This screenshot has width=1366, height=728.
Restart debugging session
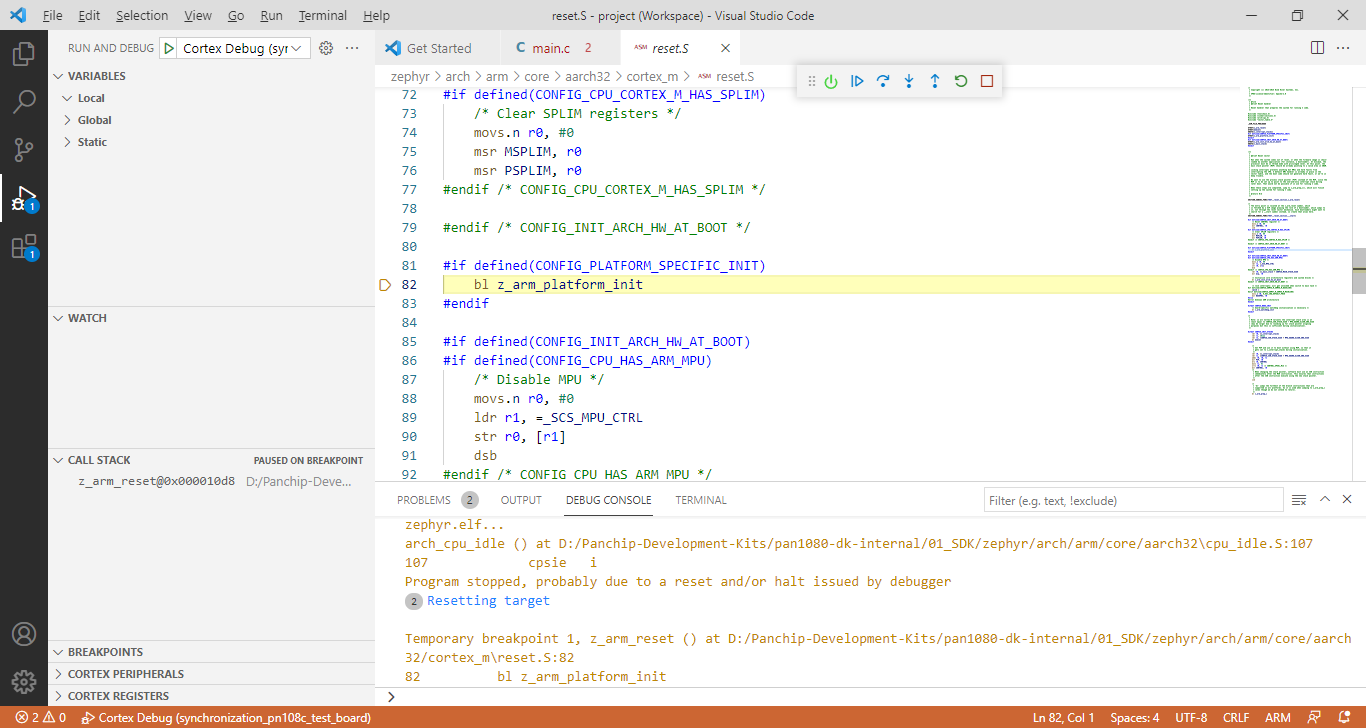coord(961,81)
